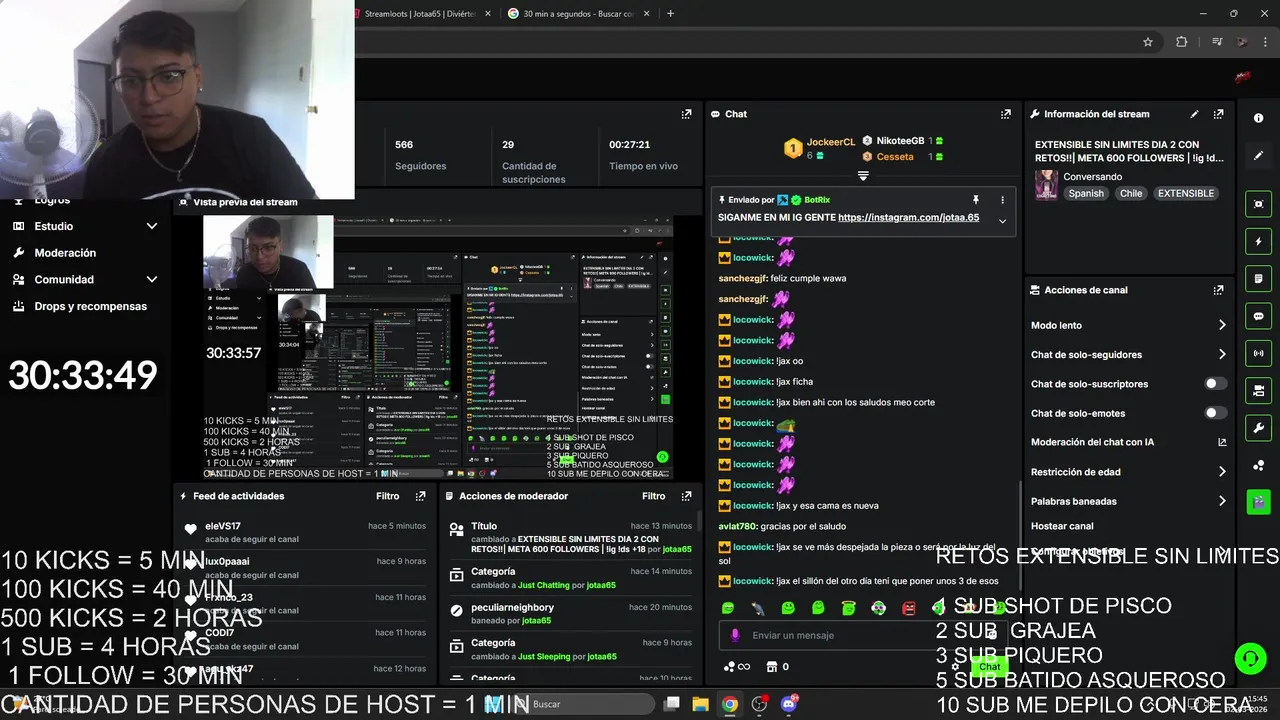The height and width of the screenshot is (720, 1280).
Task: Expand Palabras baneadas options
Action: [1221, 501]
